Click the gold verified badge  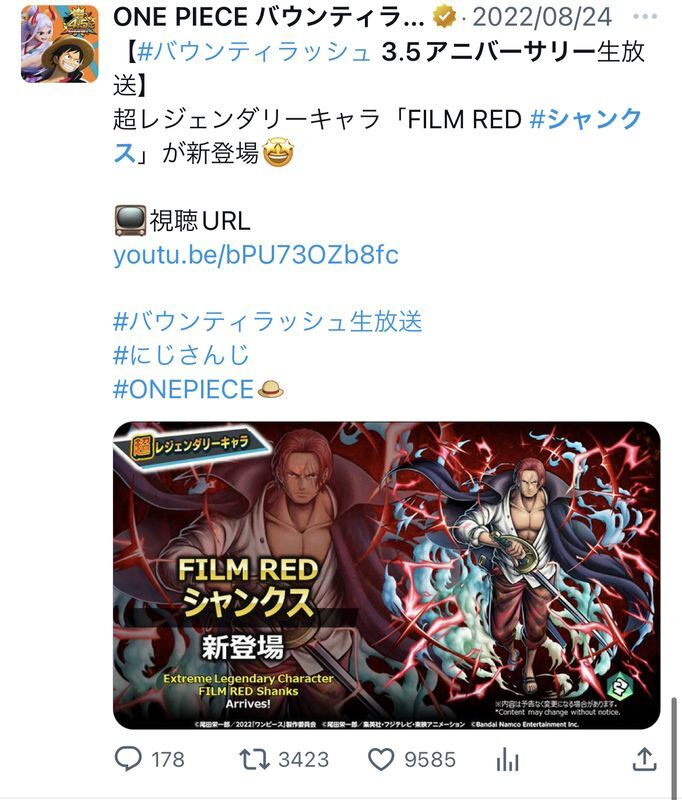pos(444,17)
